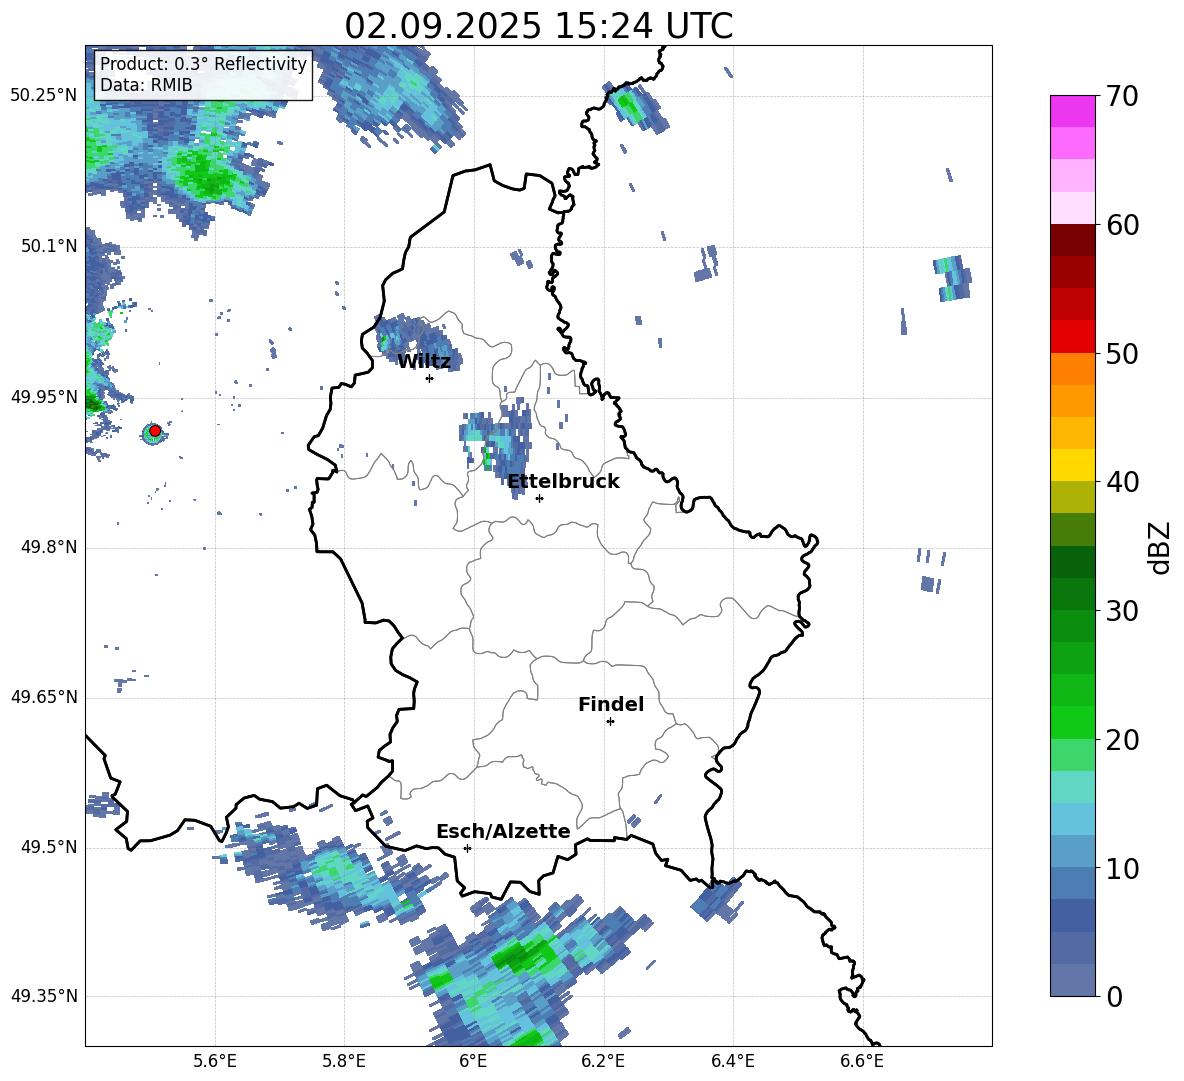Click the 'Product: 0.3° Reflectivity' label
This screenshot has height=1081, width=1184.
(203, 63)
